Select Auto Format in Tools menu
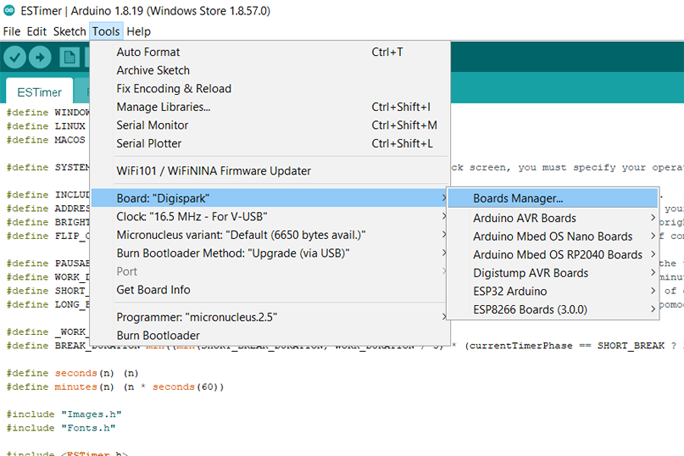Viewport: 684px width, 456px height. point(148,52)
